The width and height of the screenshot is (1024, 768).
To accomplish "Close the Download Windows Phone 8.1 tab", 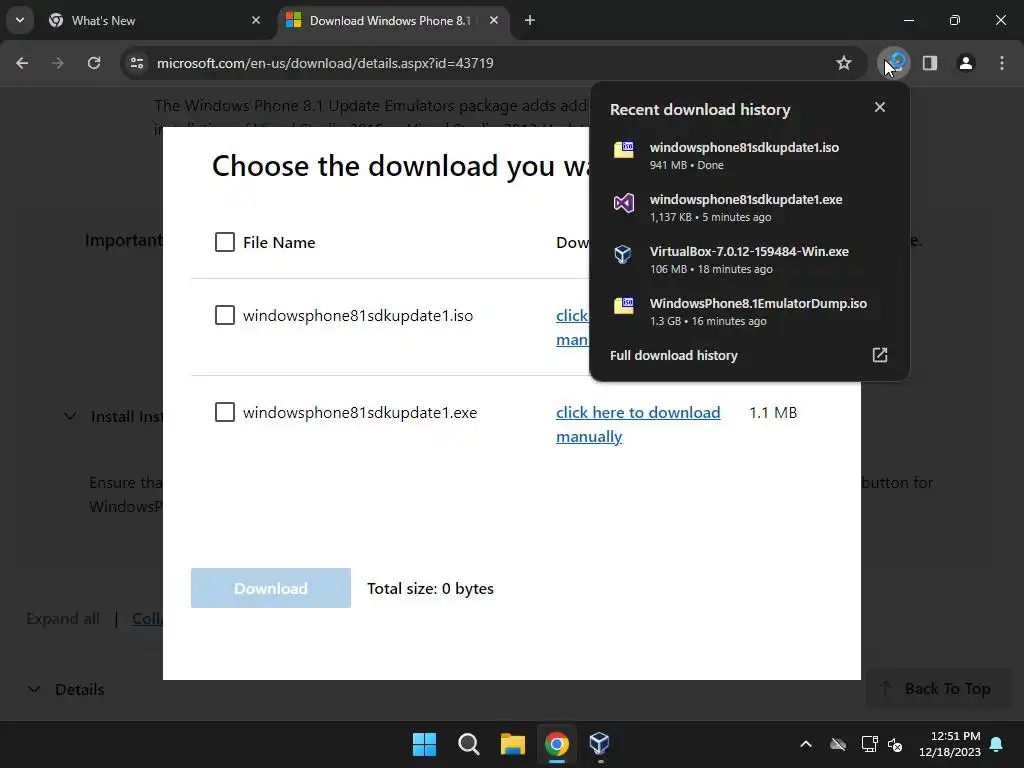I will click(494, 20).
